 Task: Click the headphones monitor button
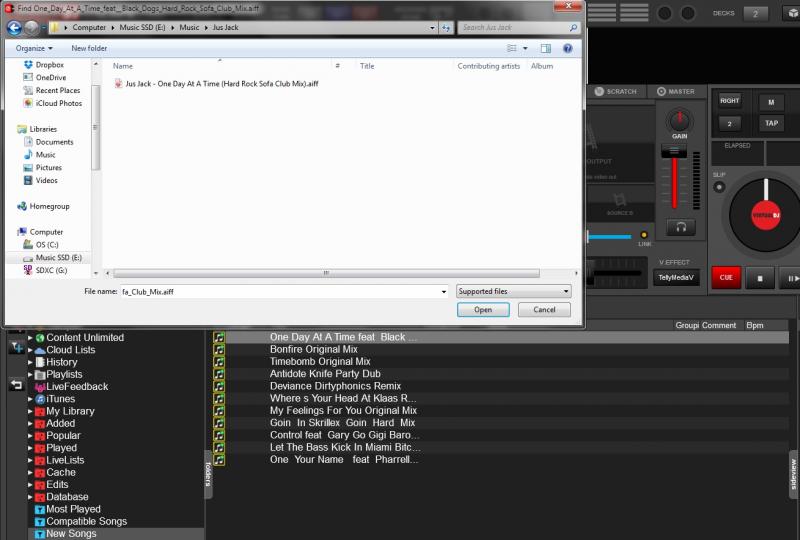coord(680,228)
